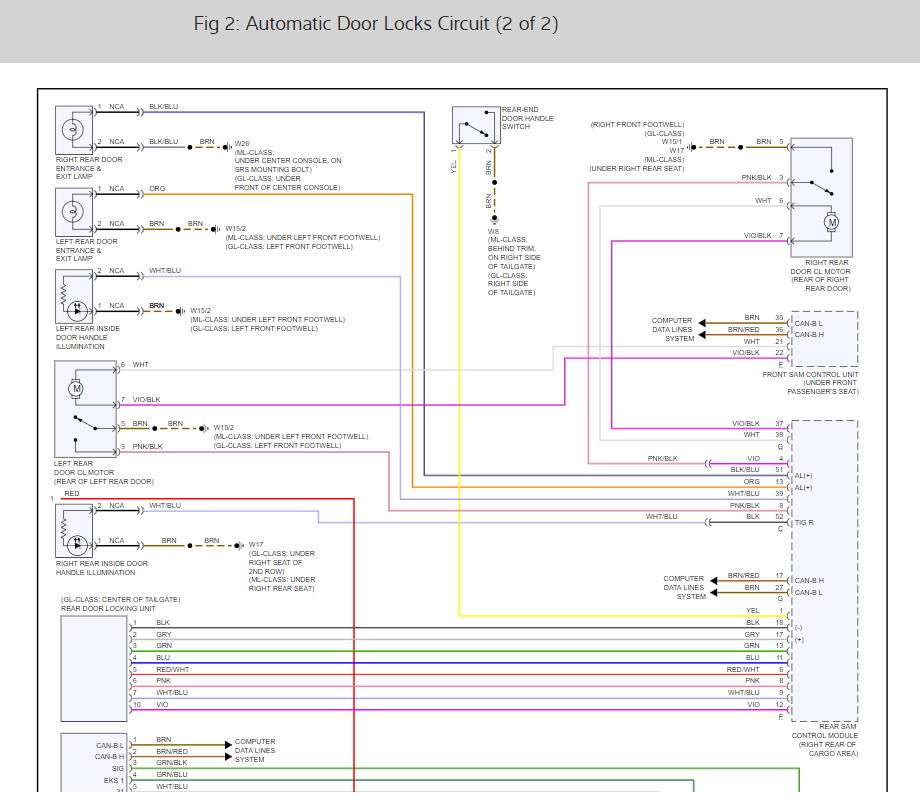
Task: Click LEFT REAR INSIDE DOOR HANDLE ILLUMINATION label
Action: pyautogui.click(x=87, y=337)
